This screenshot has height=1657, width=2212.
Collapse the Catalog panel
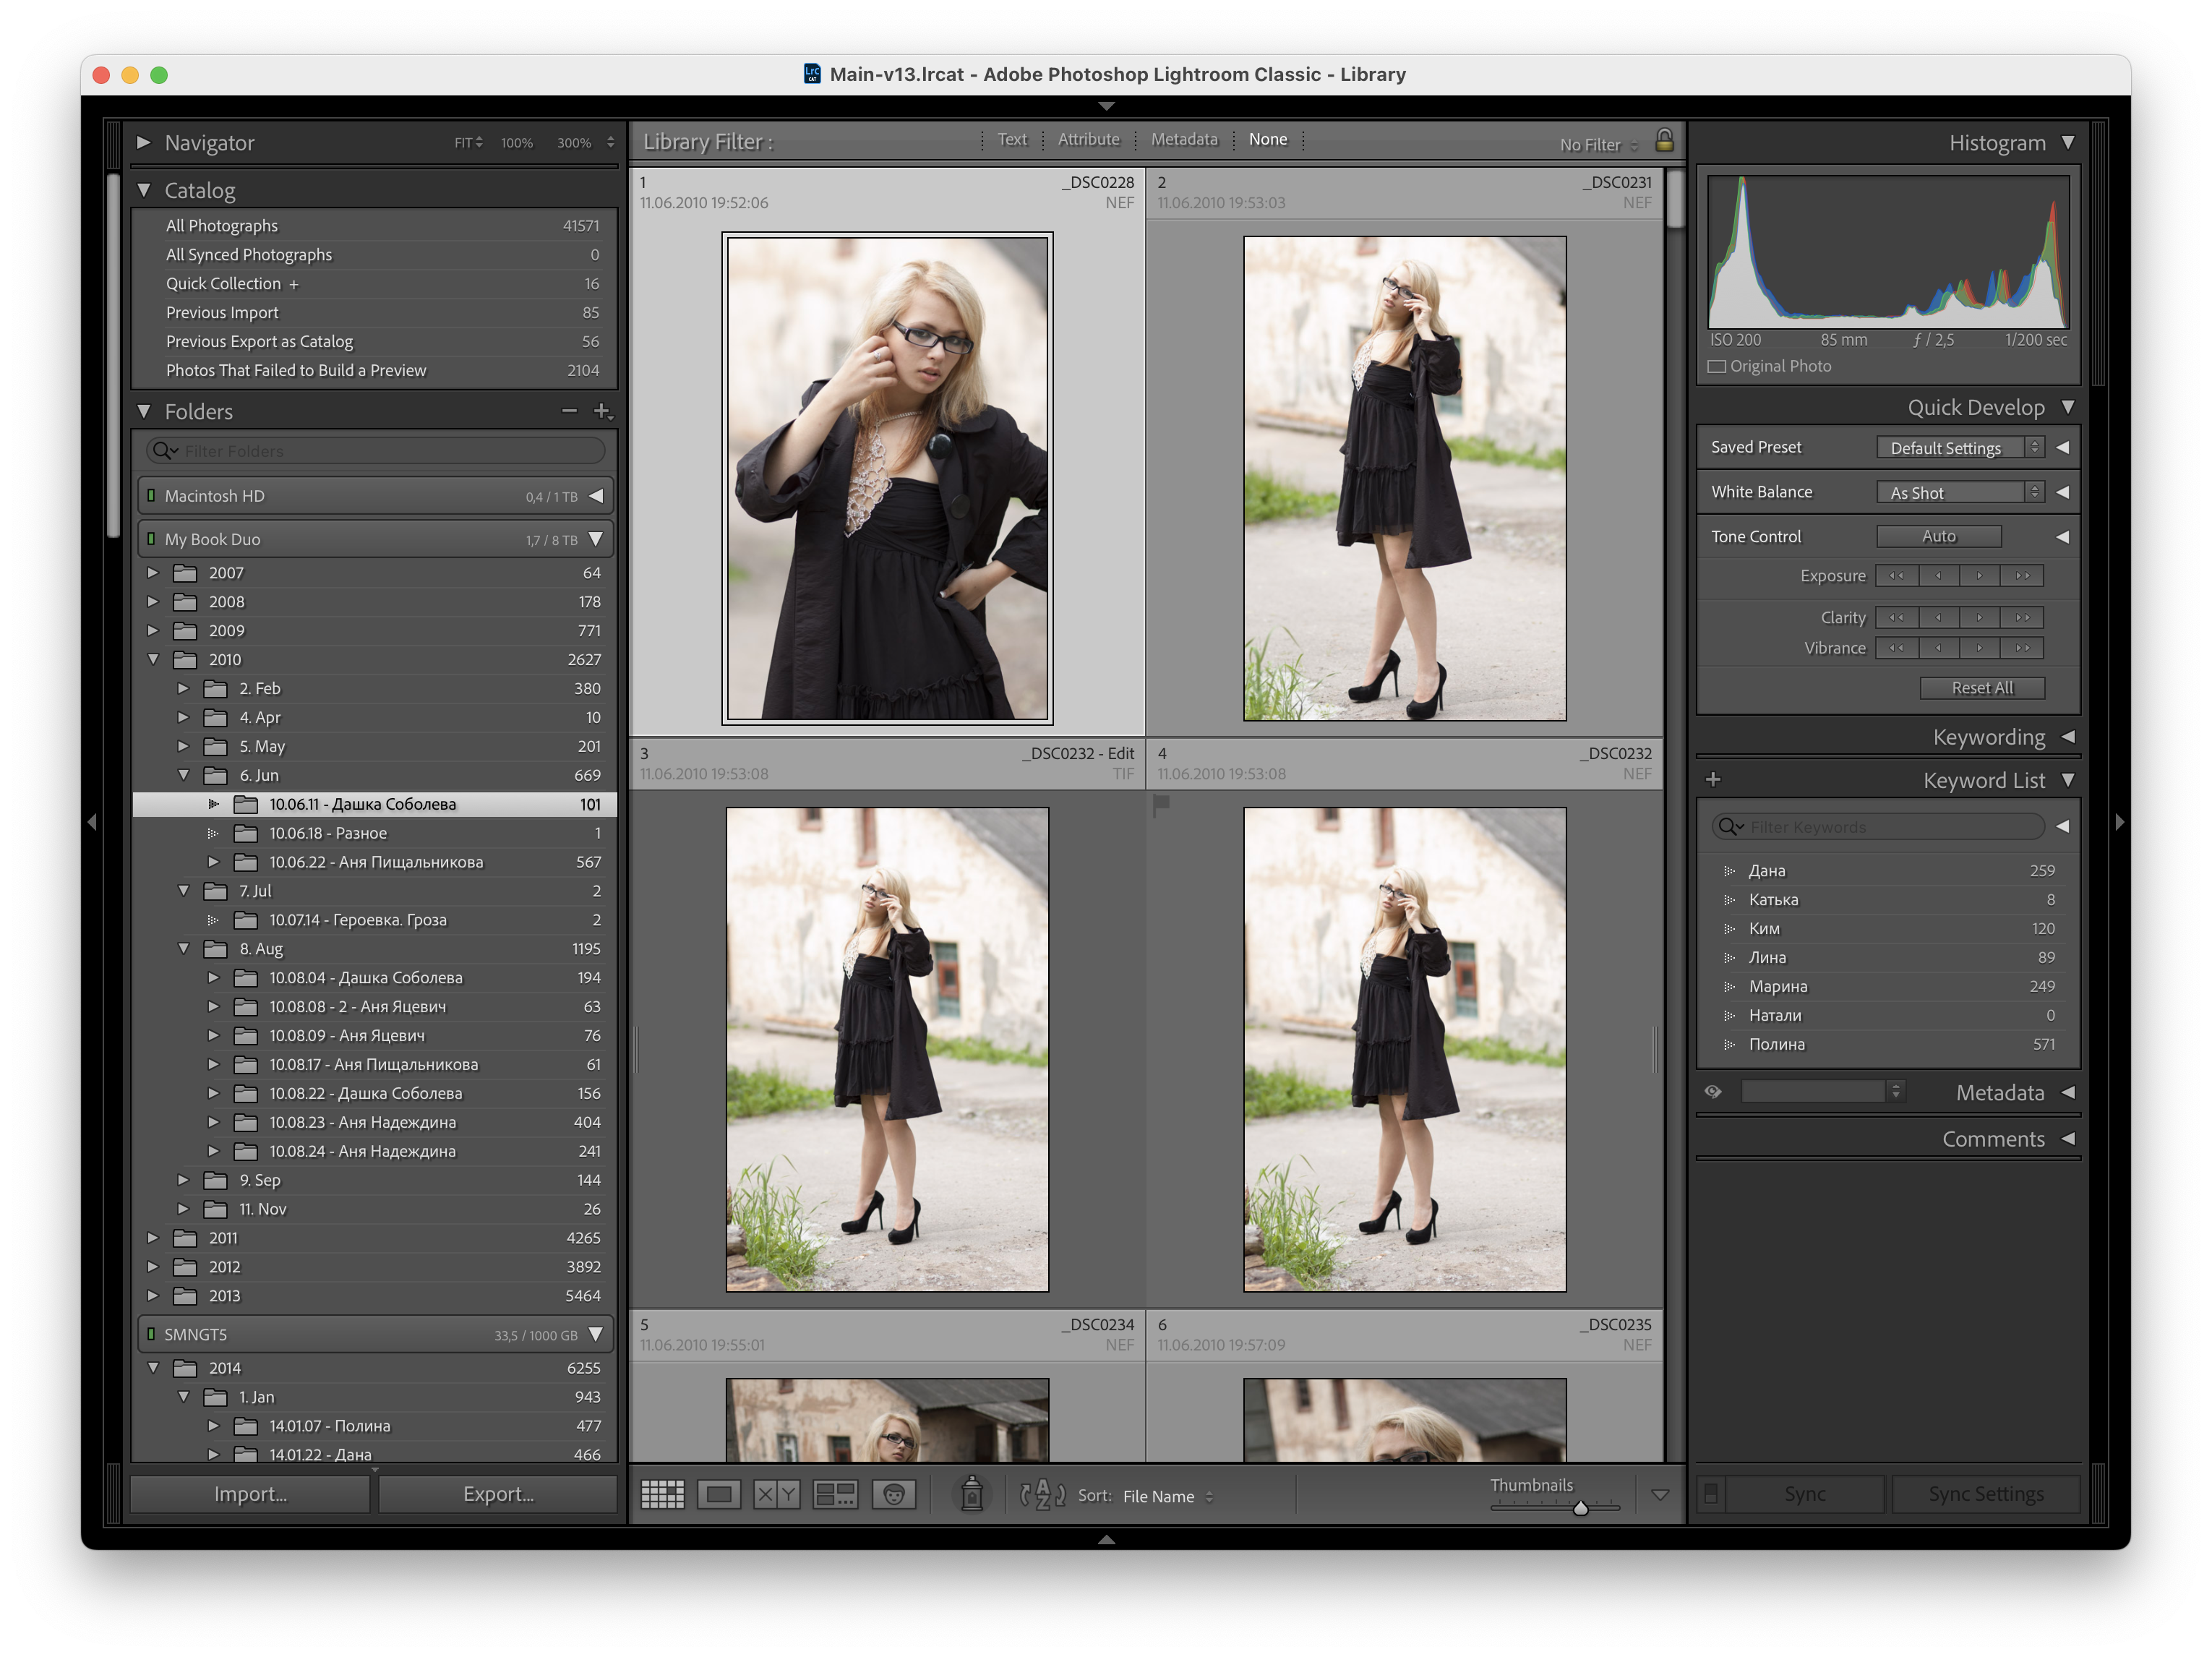(143, 190)
